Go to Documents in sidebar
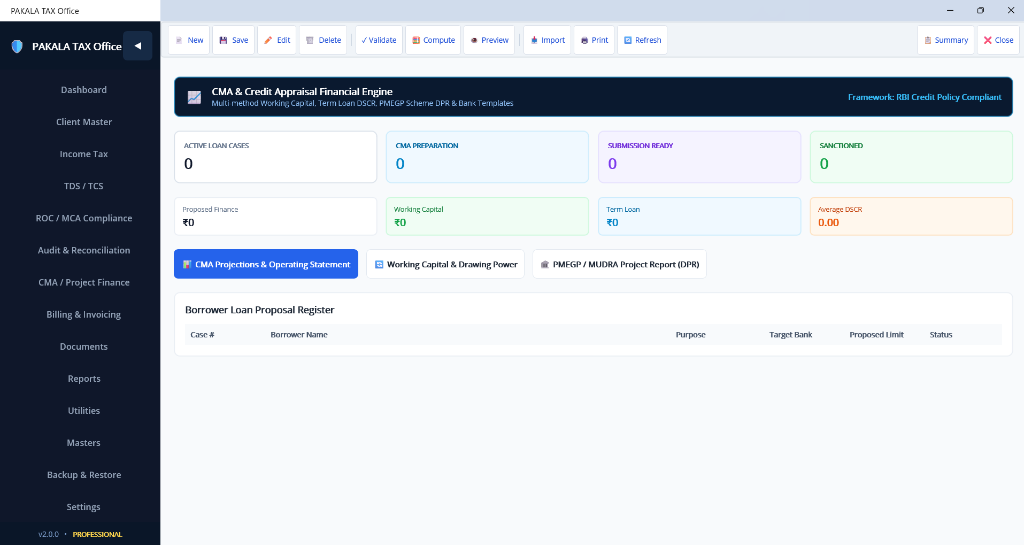1024x545 pixels. (x=84, y=347)
